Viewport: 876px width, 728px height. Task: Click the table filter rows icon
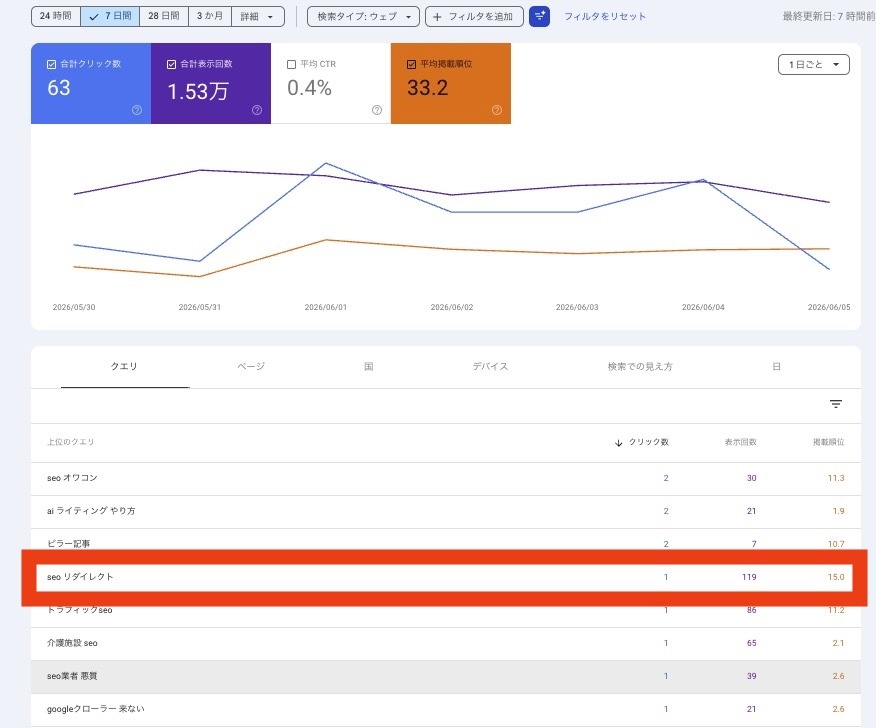836,404
